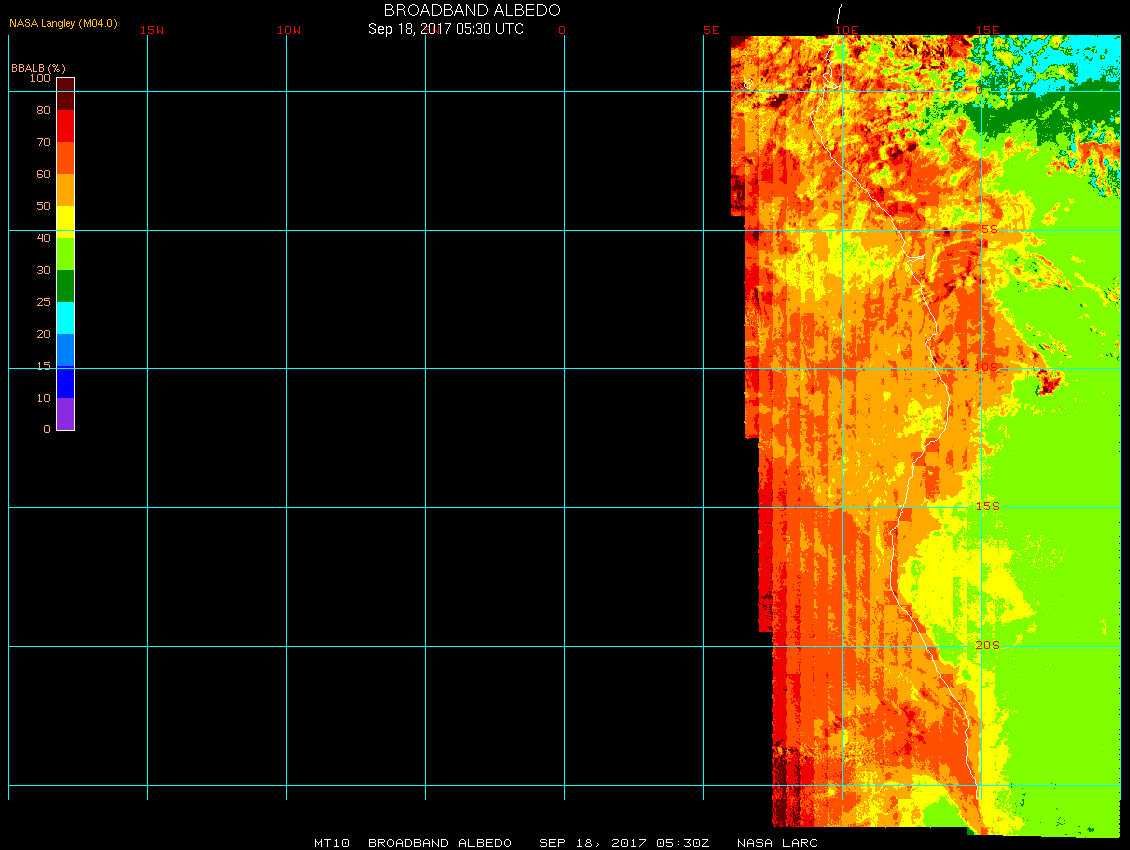1130x850 pixels.
Task: Select the legend value "25"
Action: coord(44,302)
